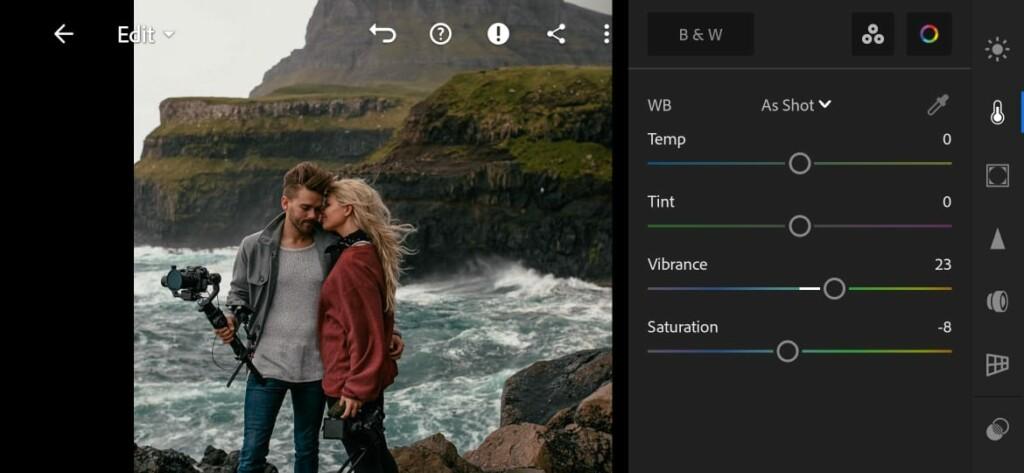Screen dimensions: 1024x473
Task: Click the Tint slider handle
Action: [x=799, y=226]
